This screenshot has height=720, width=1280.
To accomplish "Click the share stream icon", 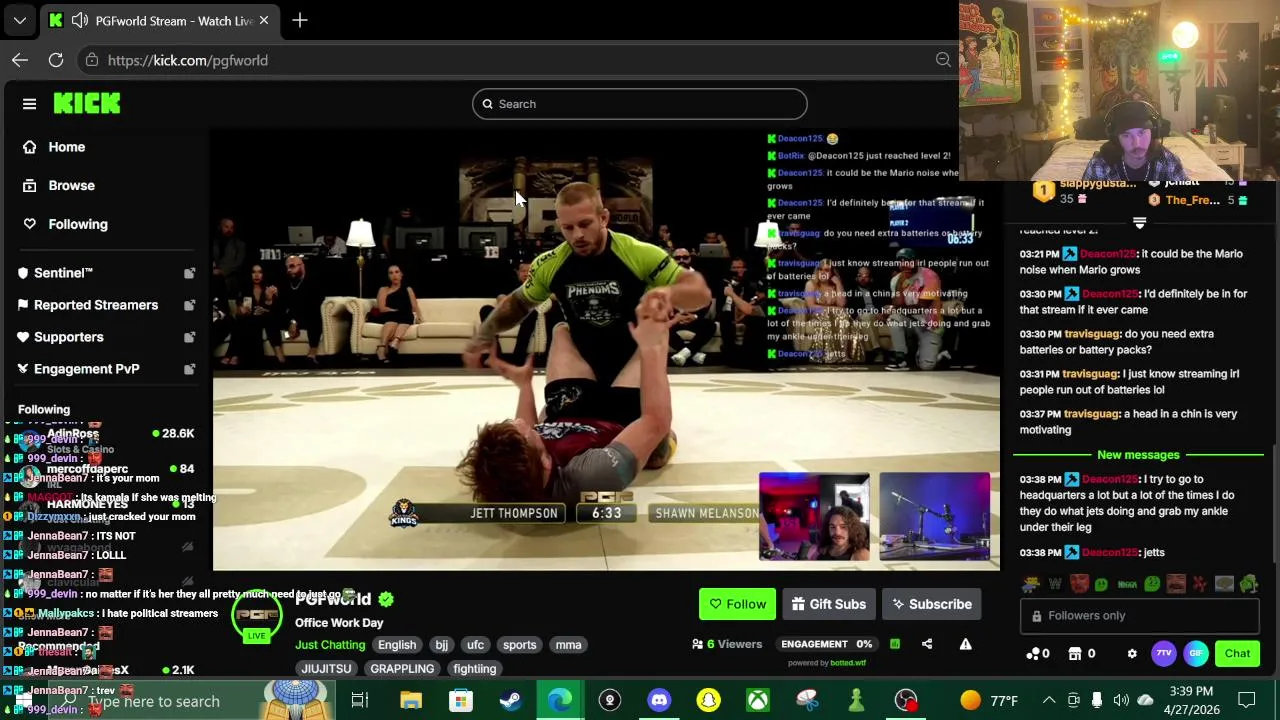I will (x=927, y=644).
